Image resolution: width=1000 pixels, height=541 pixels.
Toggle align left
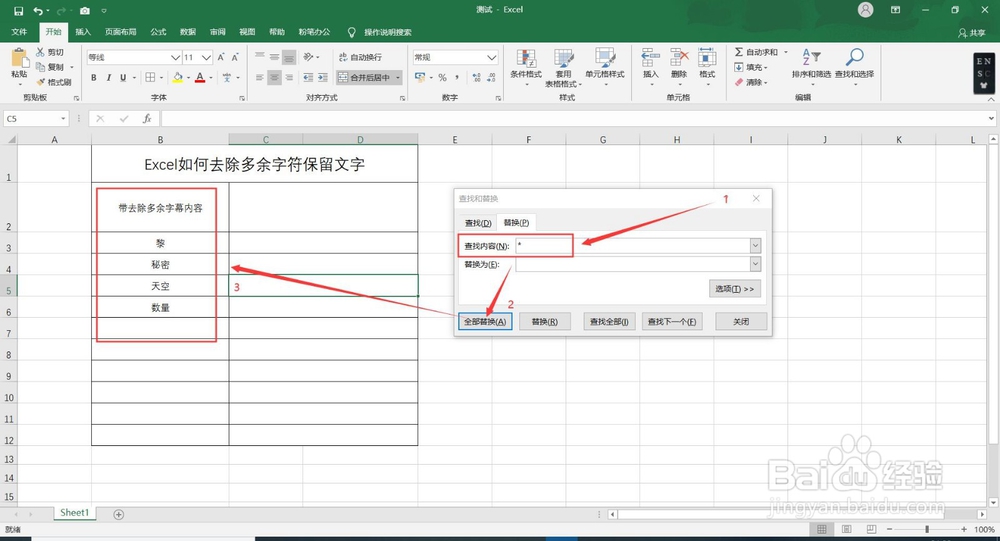click(x=260, y=77)
